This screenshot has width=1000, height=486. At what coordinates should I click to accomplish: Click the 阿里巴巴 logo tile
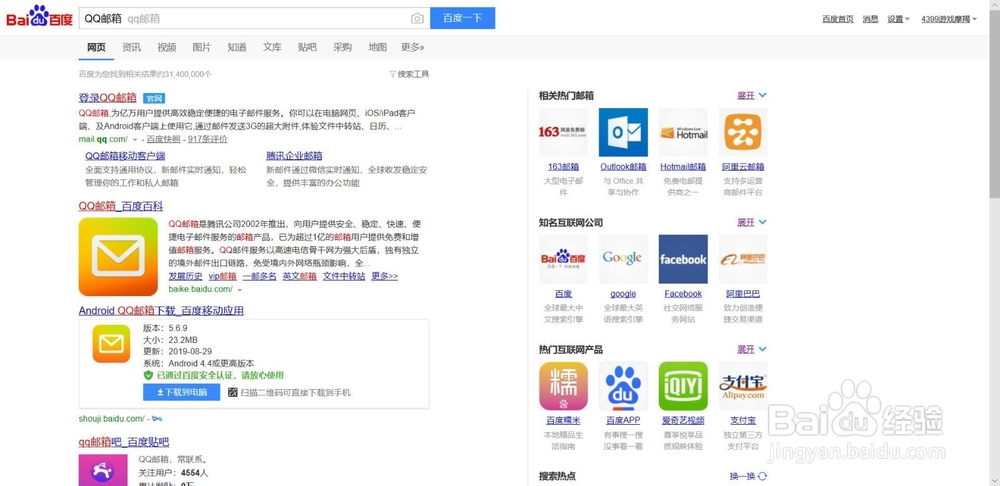(743, 259)
